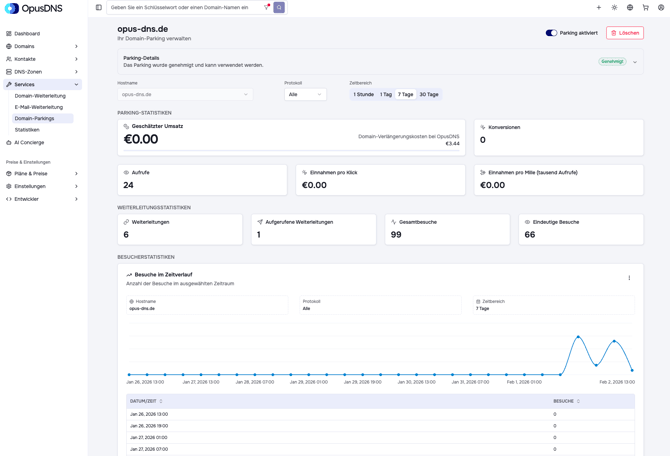This screenshot has width=670, height=456.
Task: Toggle the sidebar collapse icon
Action: pyautogui.click(x=99, y=7)
